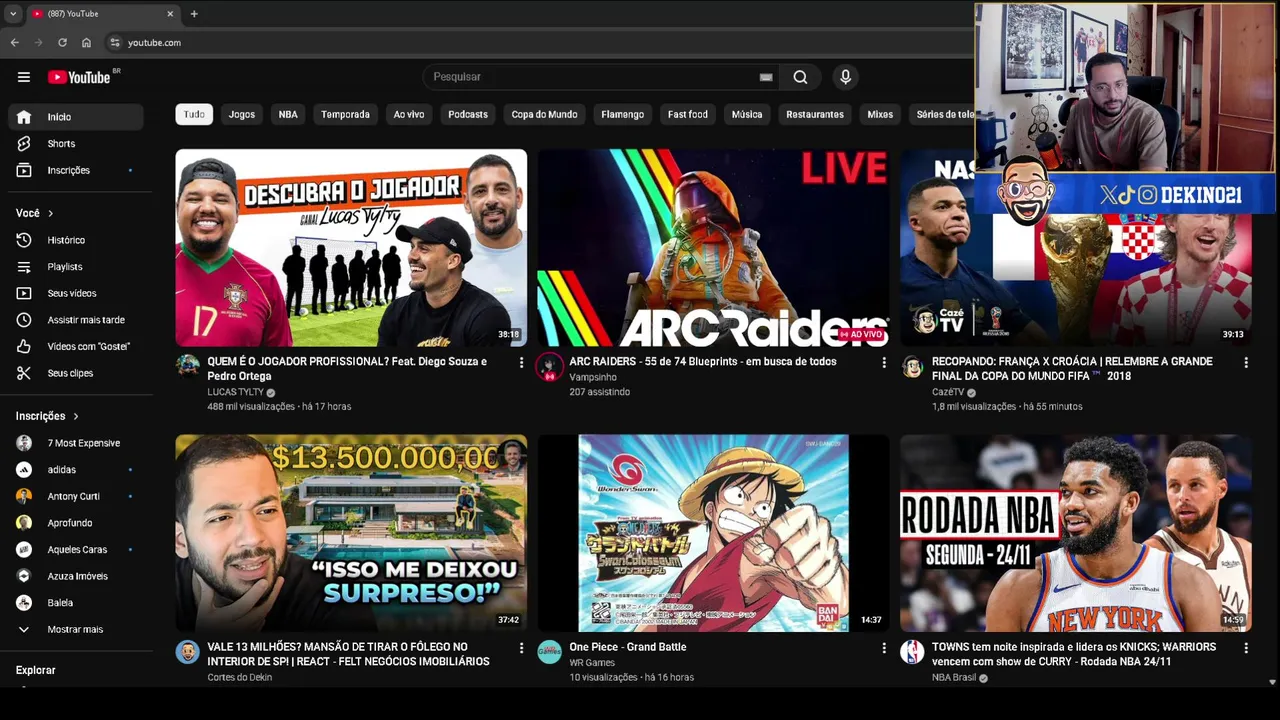Screen dimensions: 1280x720
Task: Select the Restaurantes filter chip
Action: (815, 114)
